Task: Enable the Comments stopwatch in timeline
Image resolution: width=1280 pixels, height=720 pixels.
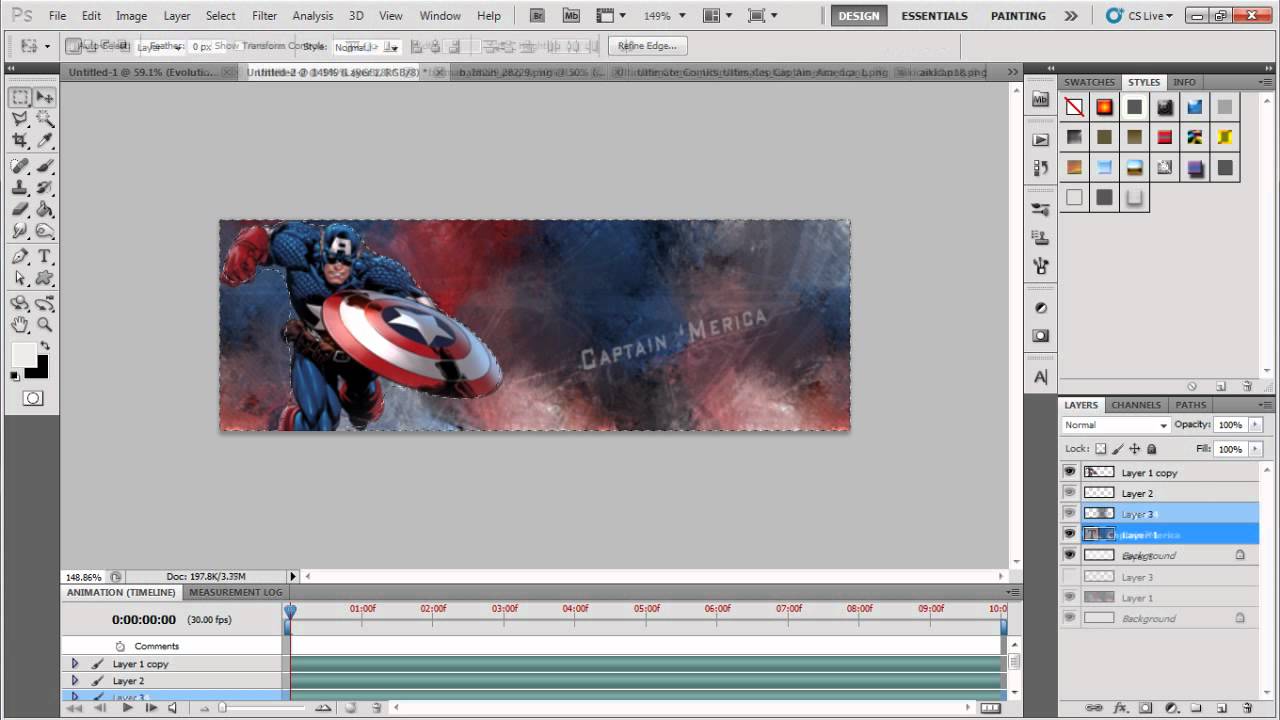Action: coord(120,646)
